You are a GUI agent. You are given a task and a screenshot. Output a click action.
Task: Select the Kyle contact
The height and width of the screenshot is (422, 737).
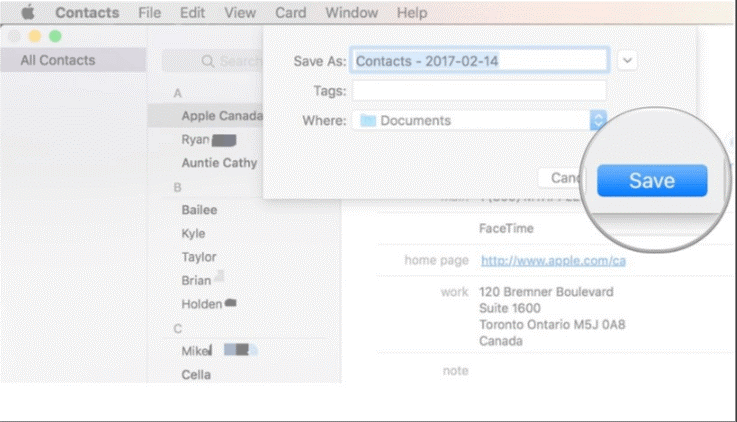click(193, 234)
